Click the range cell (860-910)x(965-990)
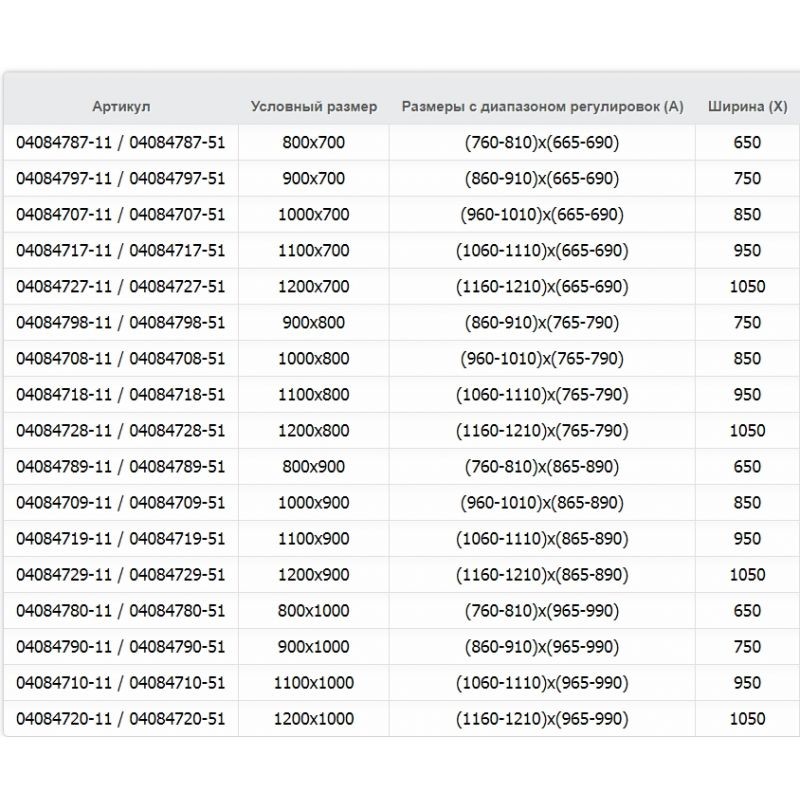This screenshot has height=800, width=800. (x=542, y=647)
